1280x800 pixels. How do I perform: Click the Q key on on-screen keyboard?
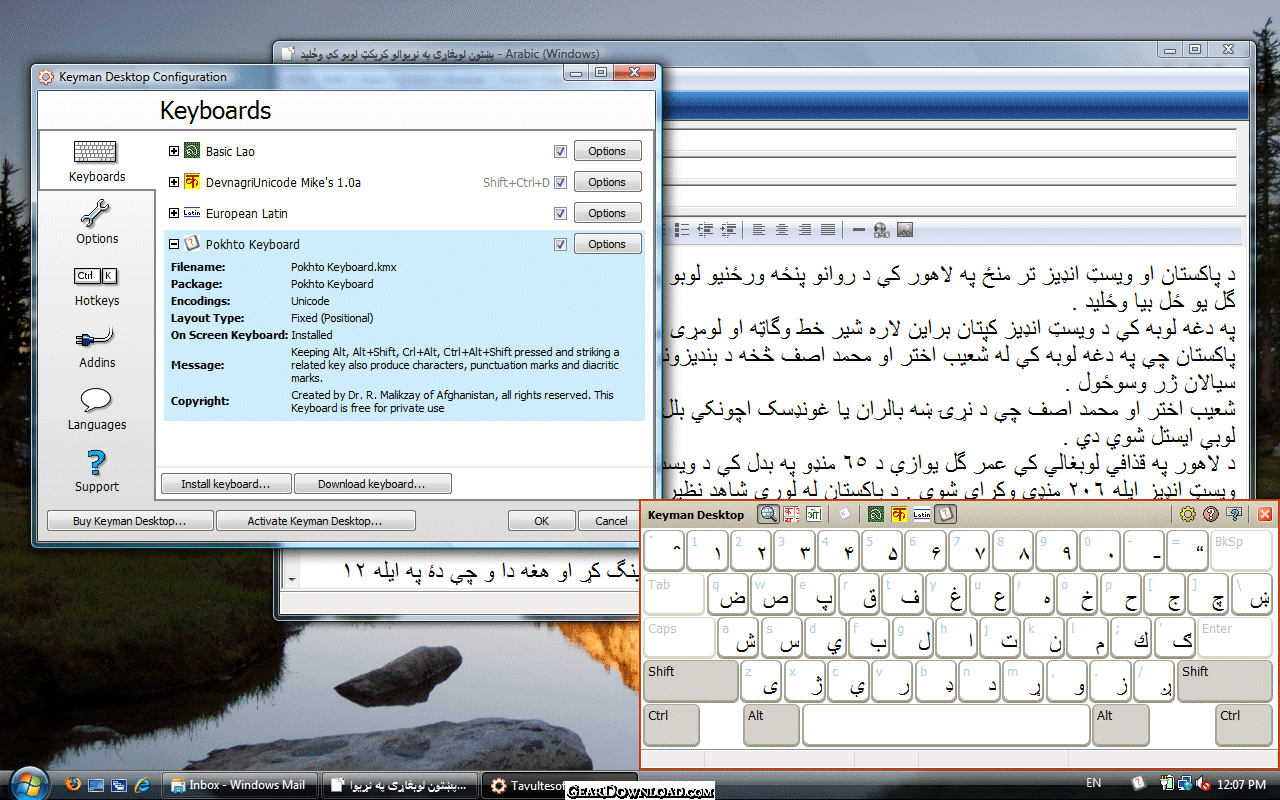728,594
